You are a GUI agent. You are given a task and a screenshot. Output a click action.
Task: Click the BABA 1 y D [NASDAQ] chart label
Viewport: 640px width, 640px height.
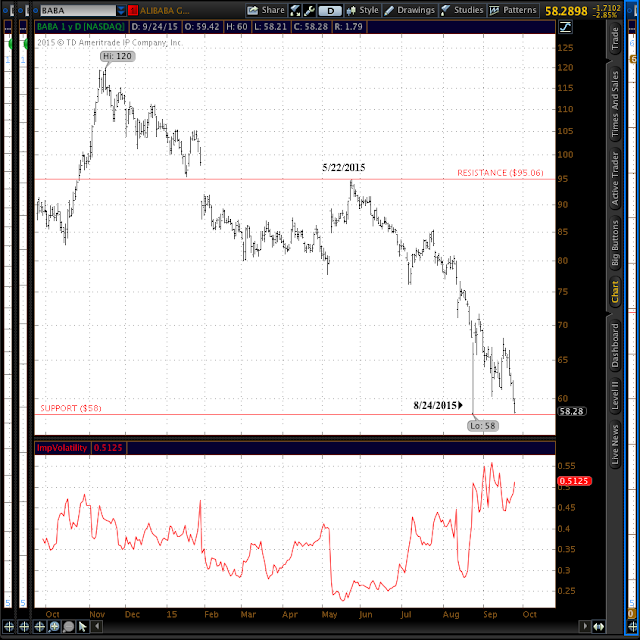pyautogui.click(x=80, y=27)
